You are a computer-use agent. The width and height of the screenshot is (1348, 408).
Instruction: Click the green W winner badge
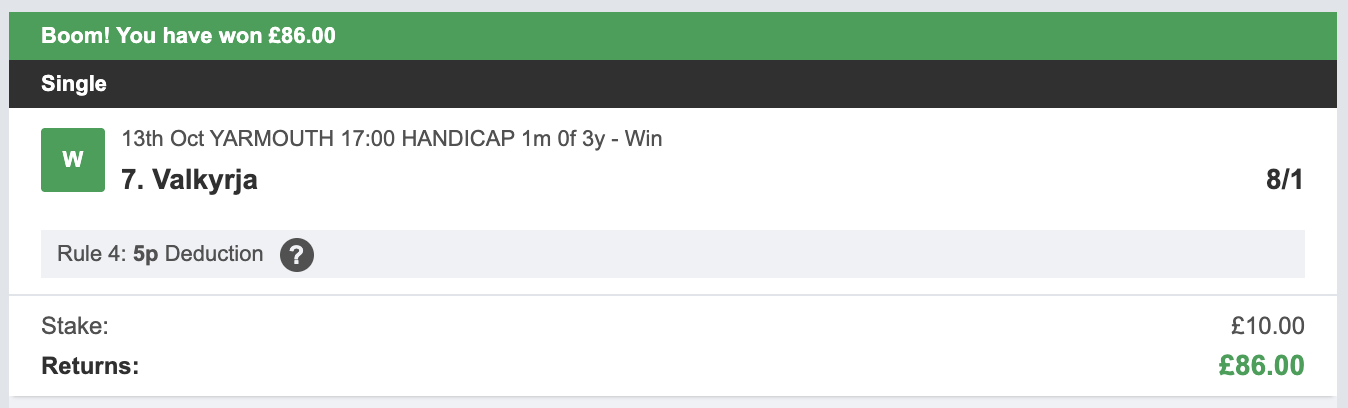coord(73,160)
